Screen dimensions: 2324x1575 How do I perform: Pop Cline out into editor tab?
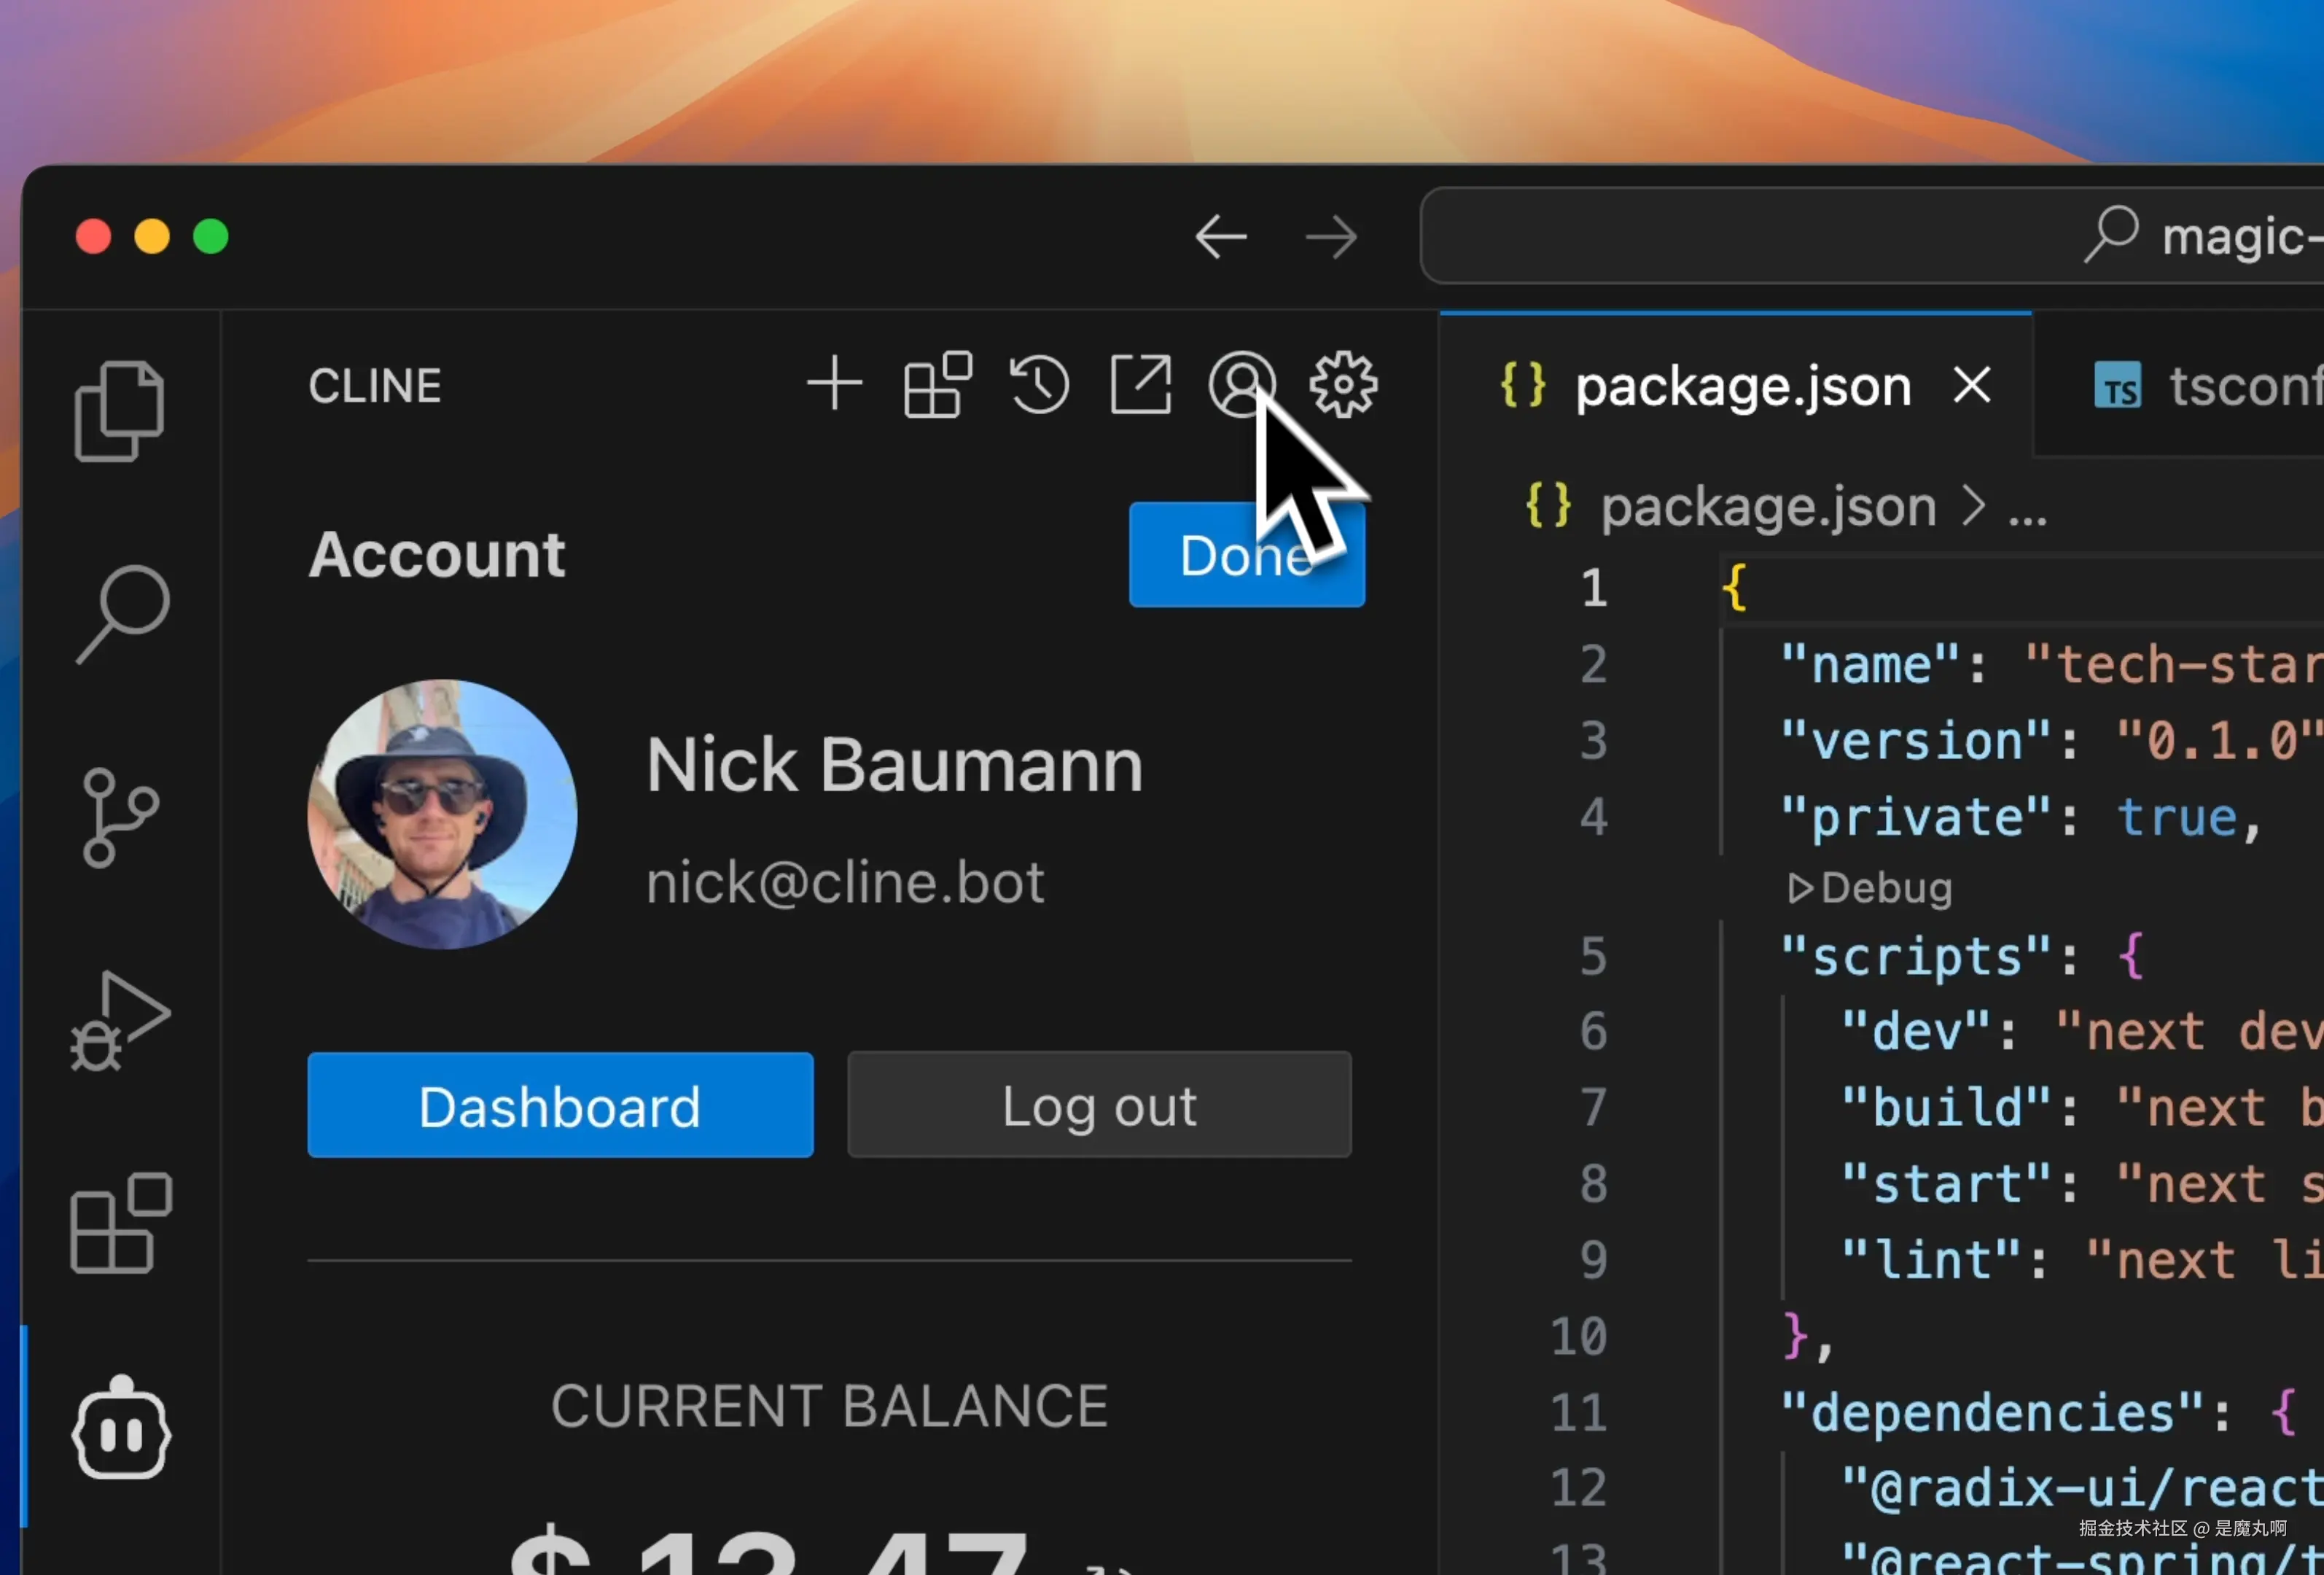(x=1141, y=384)
